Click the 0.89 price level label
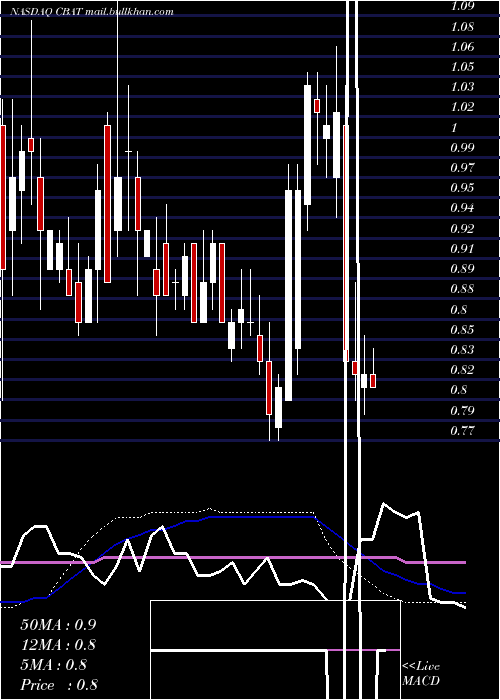This screenshot has width=500, height=700. pyautogui.click(x=462, y=269)
